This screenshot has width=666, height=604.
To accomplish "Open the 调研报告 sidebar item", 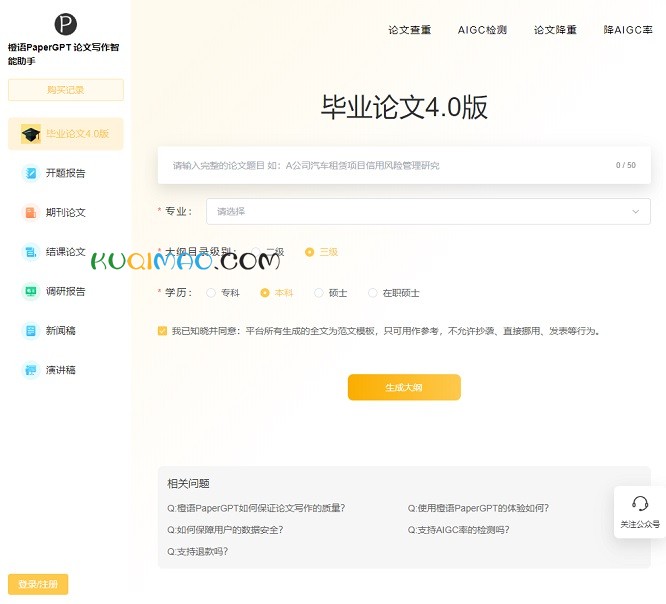I will tap(65, 291).
